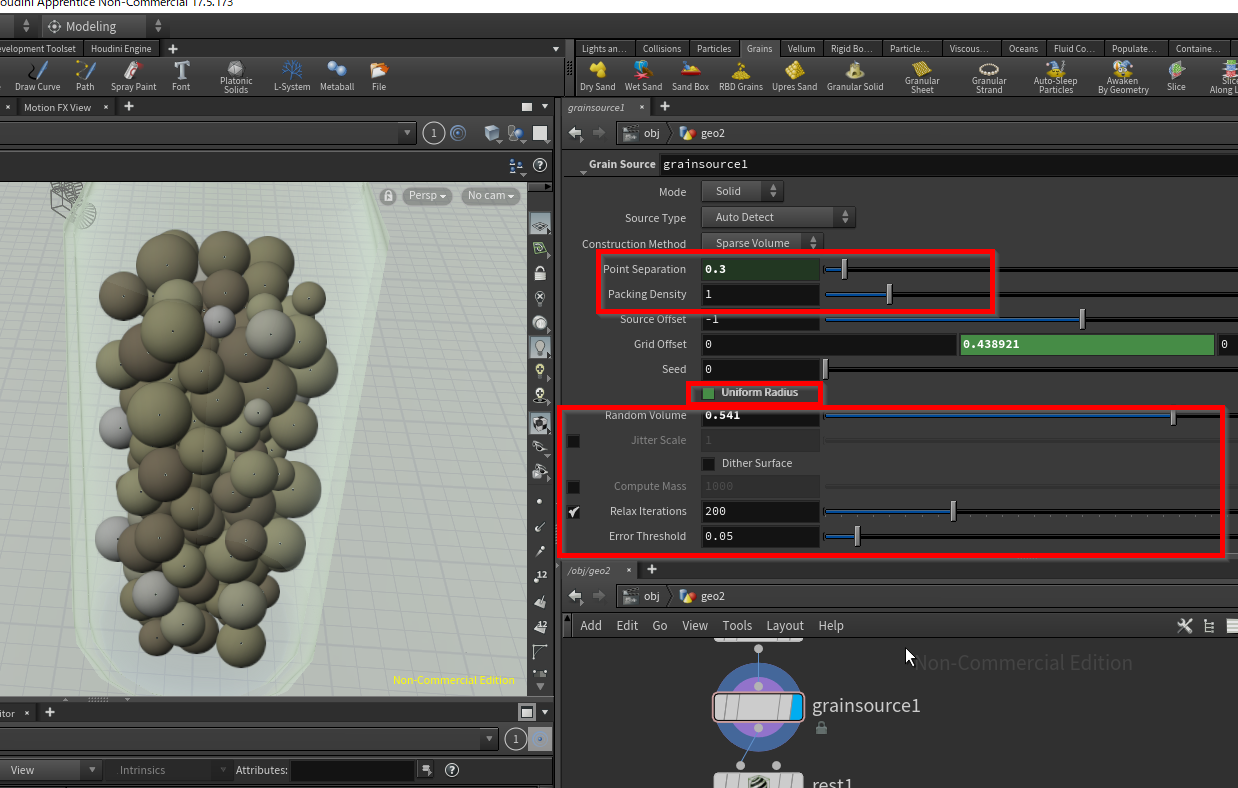Click the Random Volume slider handle
Image resolution: width=1238 pixels, height=788 pixels.
click(1173, 417)
